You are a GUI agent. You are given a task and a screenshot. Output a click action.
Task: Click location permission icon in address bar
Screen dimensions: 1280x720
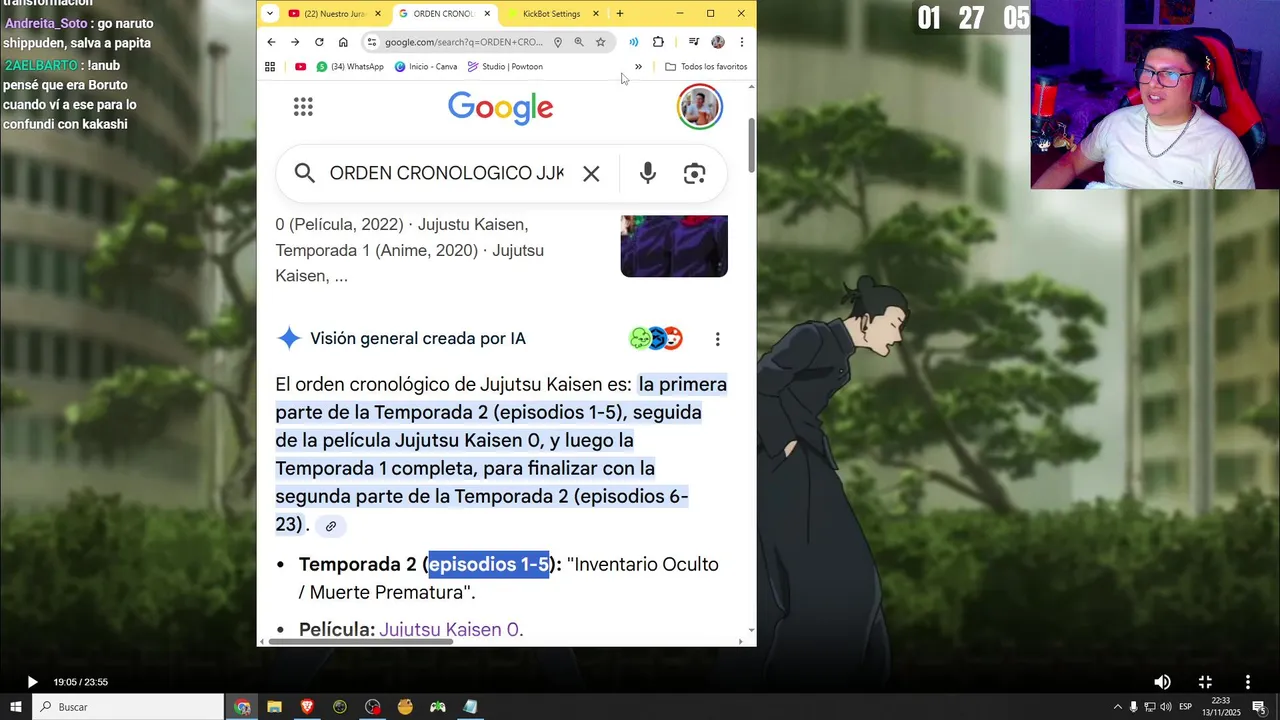click(x=557, y=42)
